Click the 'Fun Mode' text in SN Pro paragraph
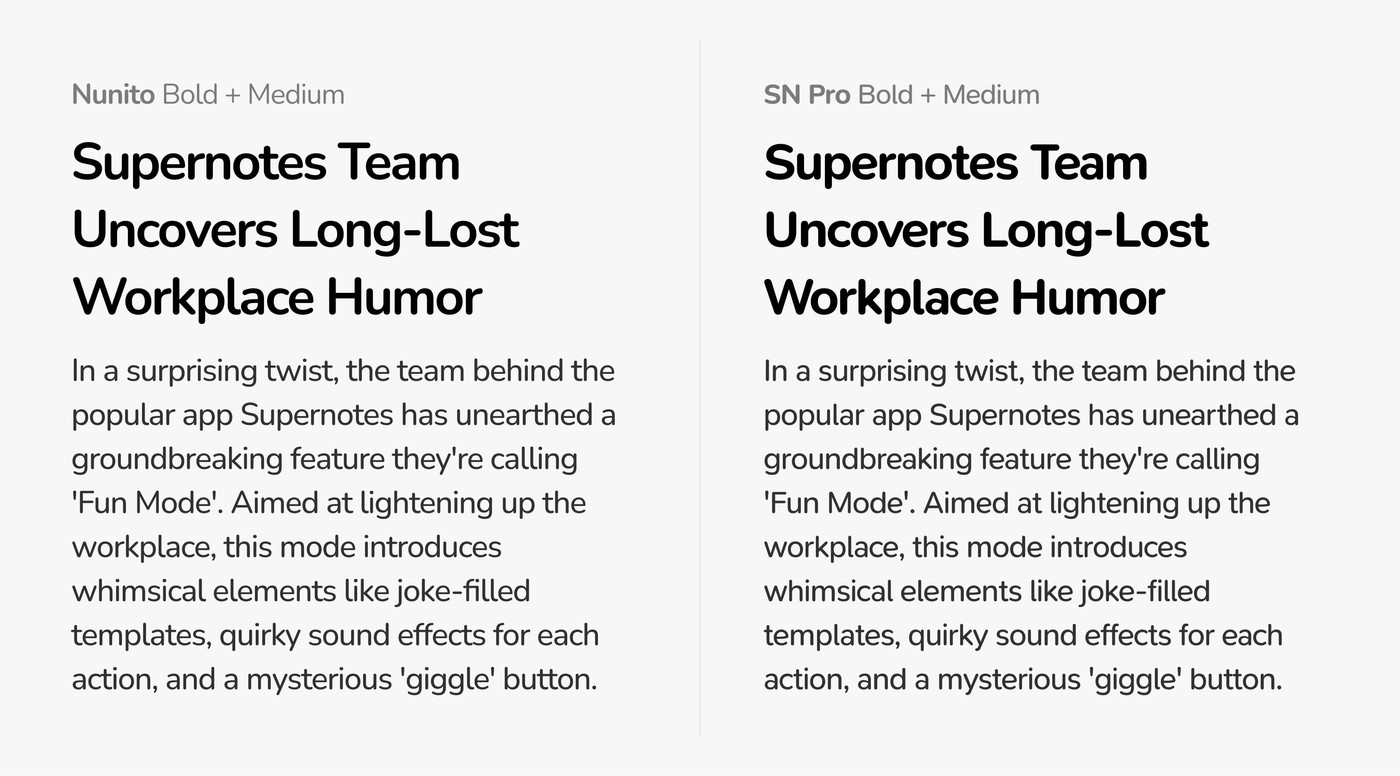This screenshot has width=1400, height=776. (837, 503)
